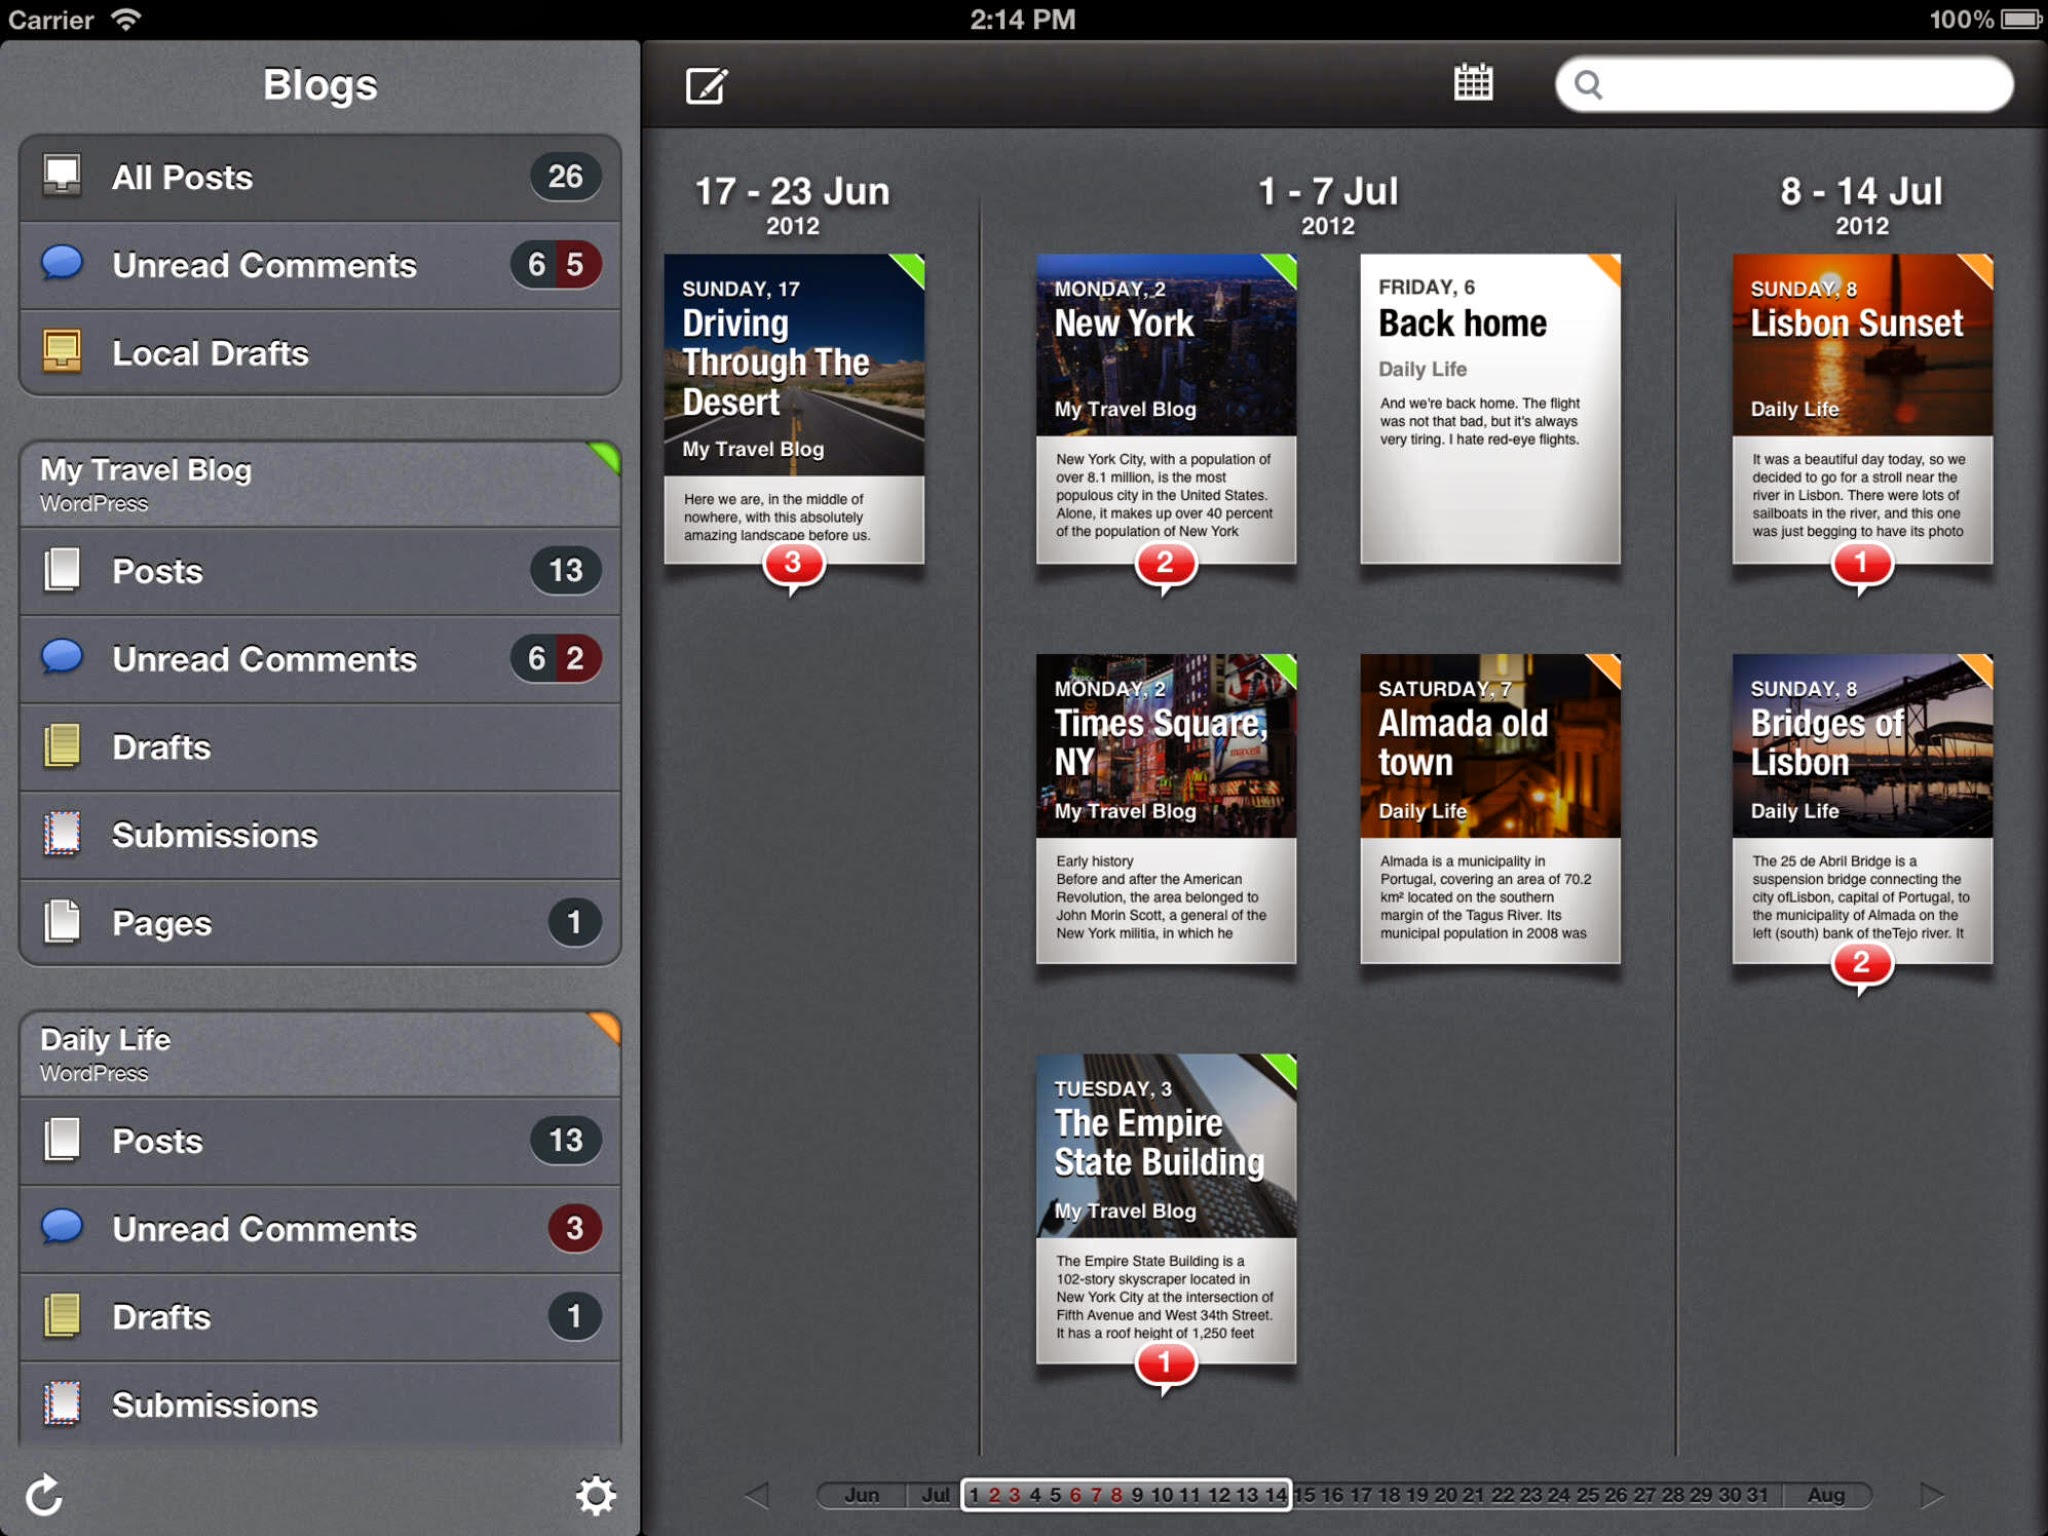Open the Back home post card
2048x1536 pixels.
pos(1489,408)
